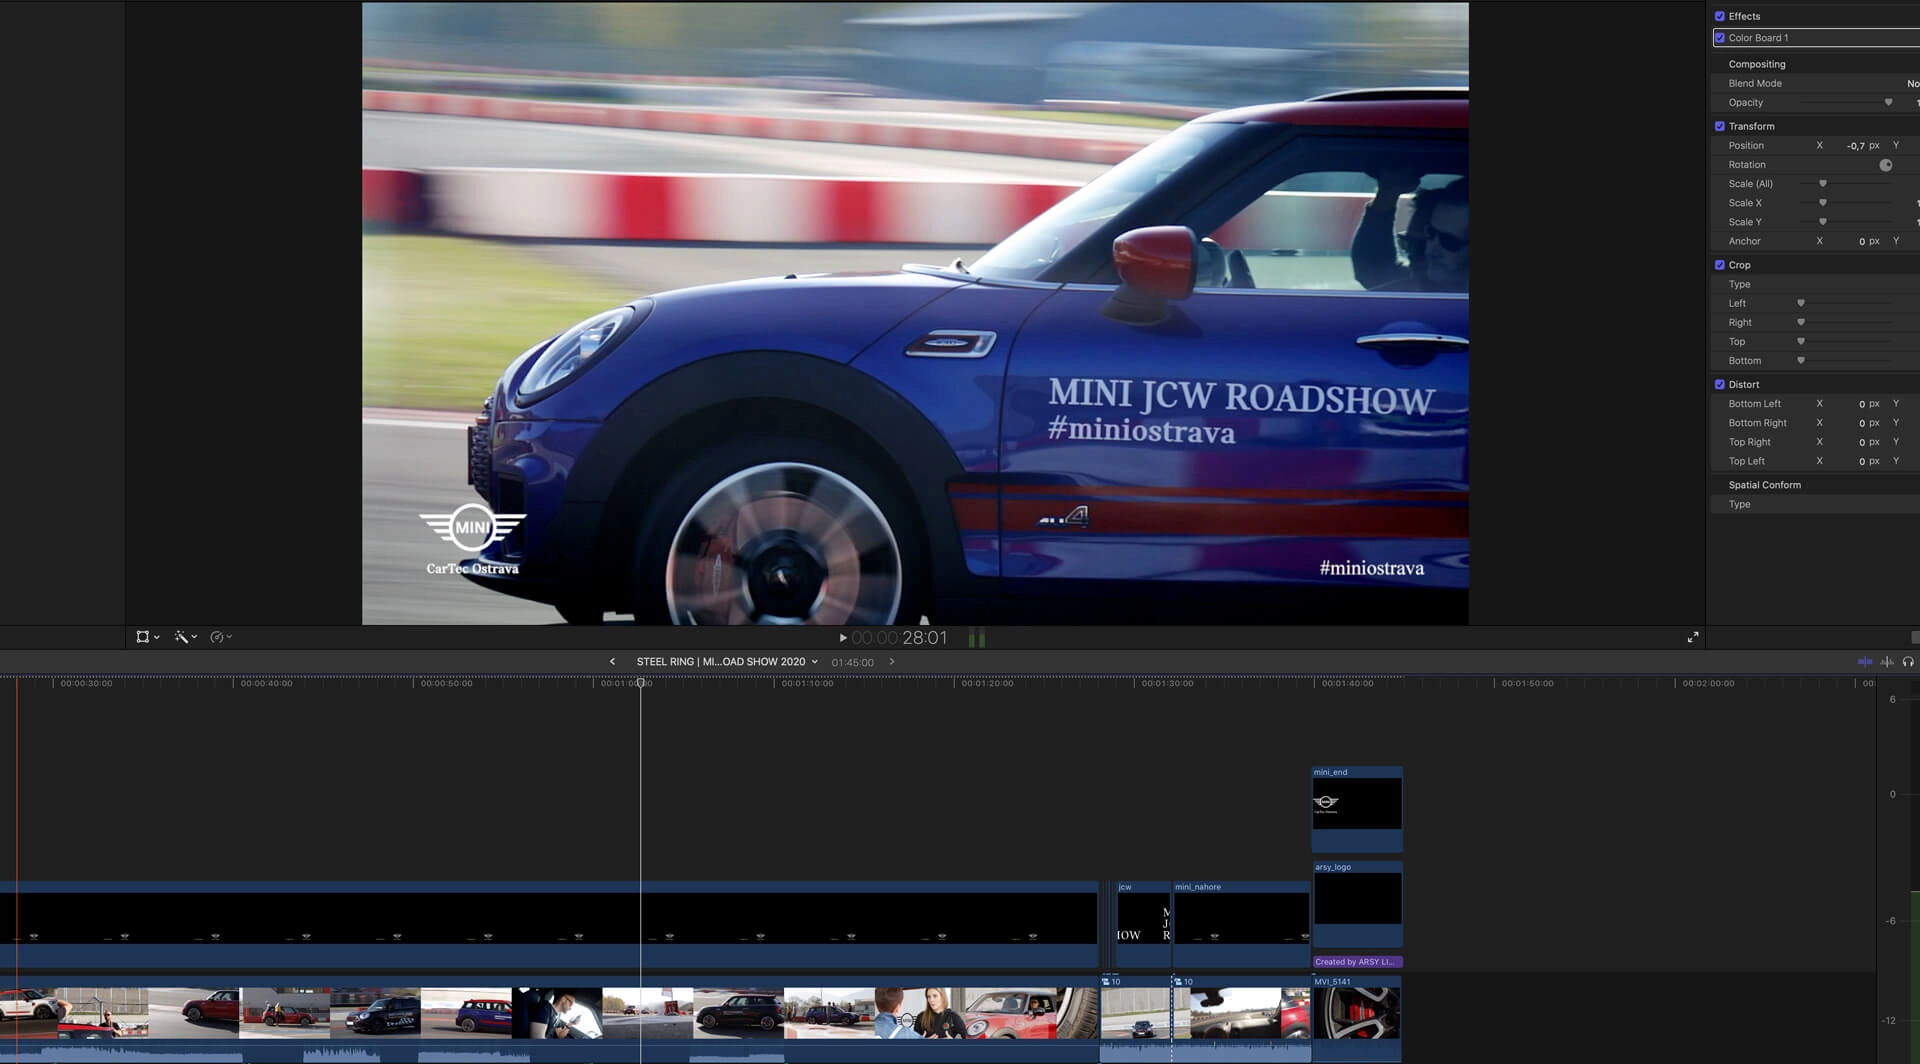This screenshot has width=1920, height=1064.
Task: Click the 00:00:40:00 ruler mark
Action: [266, 684]
